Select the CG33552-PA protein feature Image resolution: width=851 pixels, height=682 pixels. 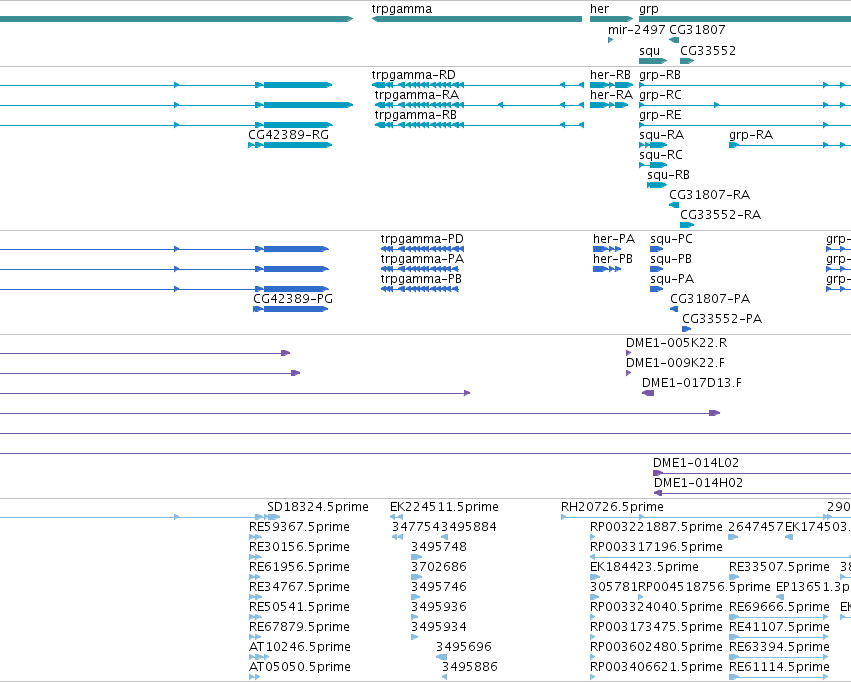coord(687,329)
